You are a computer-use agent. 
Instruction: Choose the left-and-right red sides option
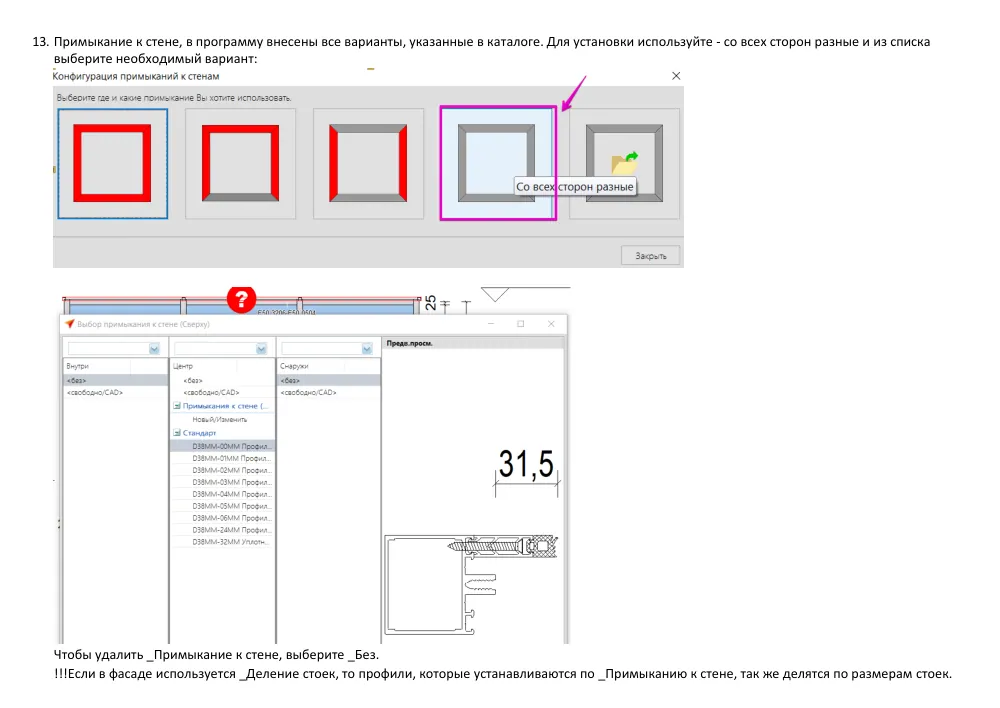(x=368, y=163)
